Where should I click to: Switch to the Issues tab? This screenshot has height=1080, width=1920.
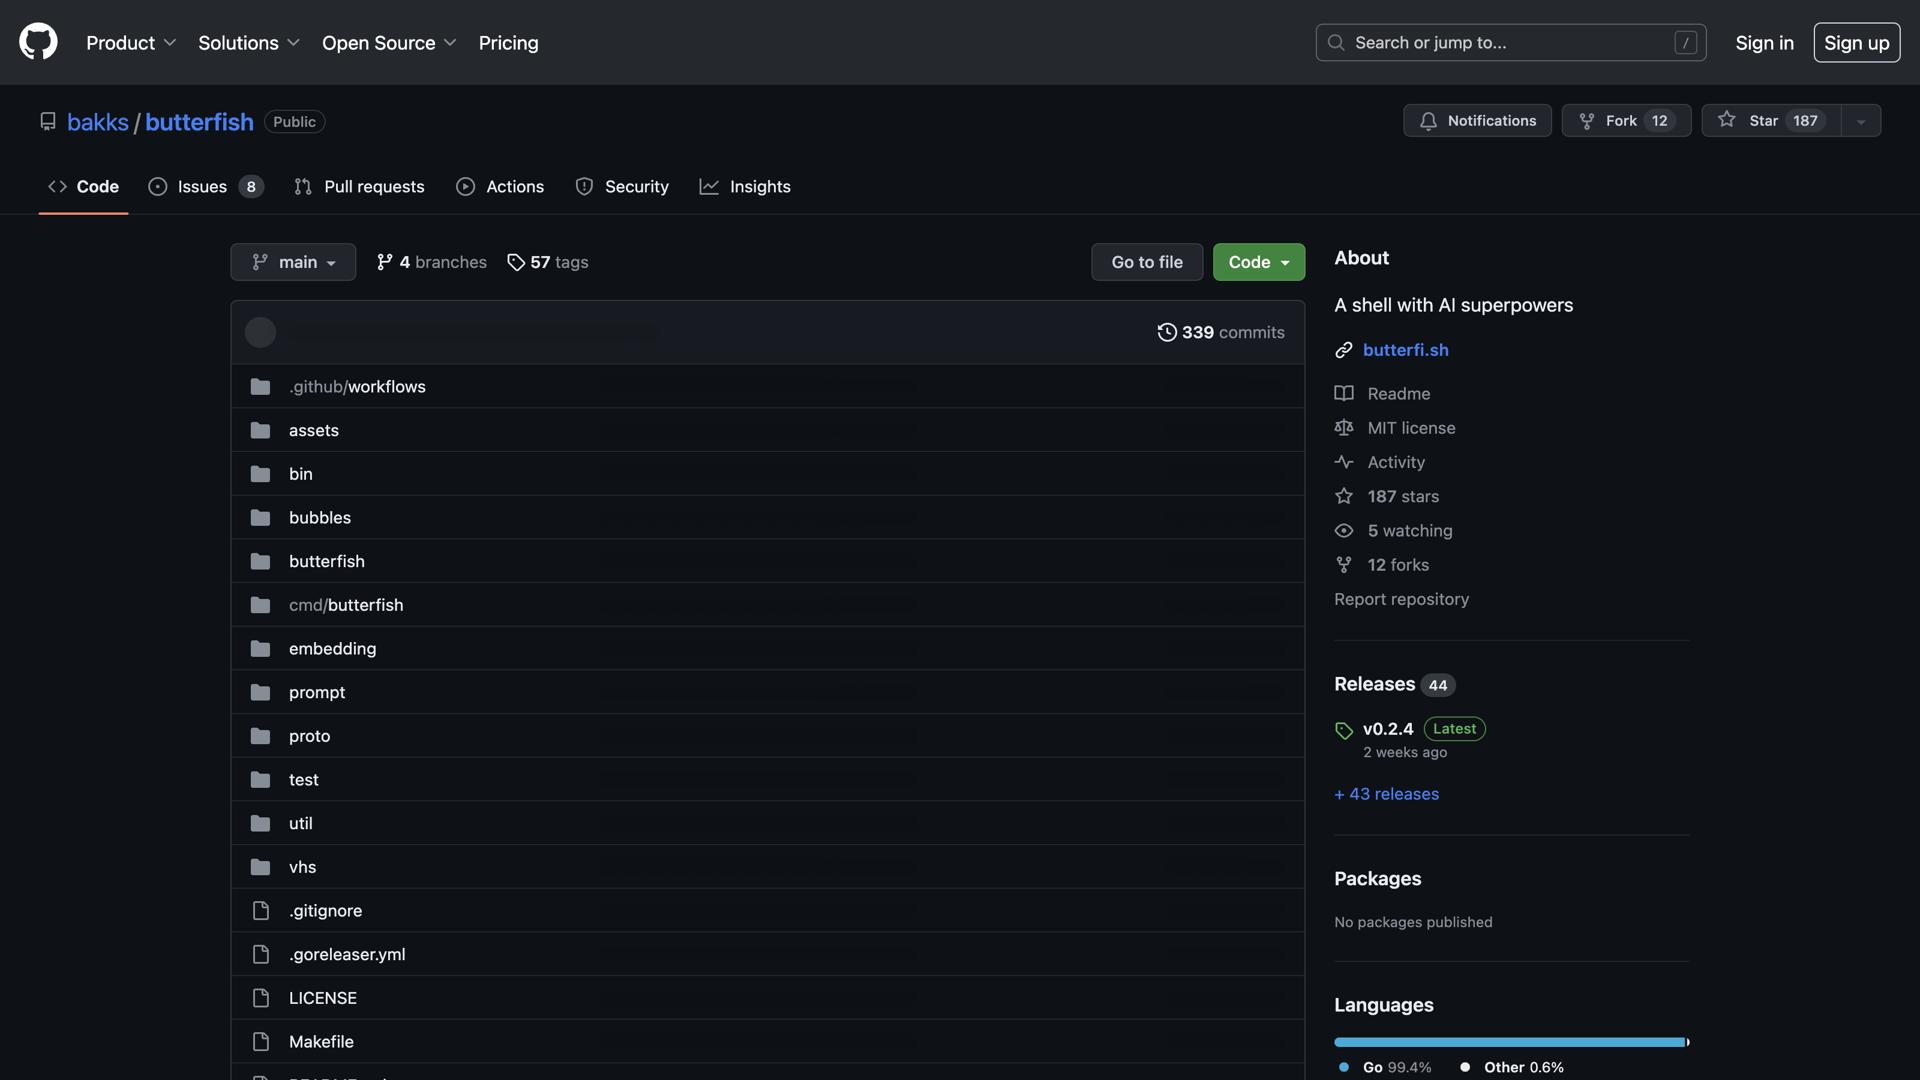(204, 187)
